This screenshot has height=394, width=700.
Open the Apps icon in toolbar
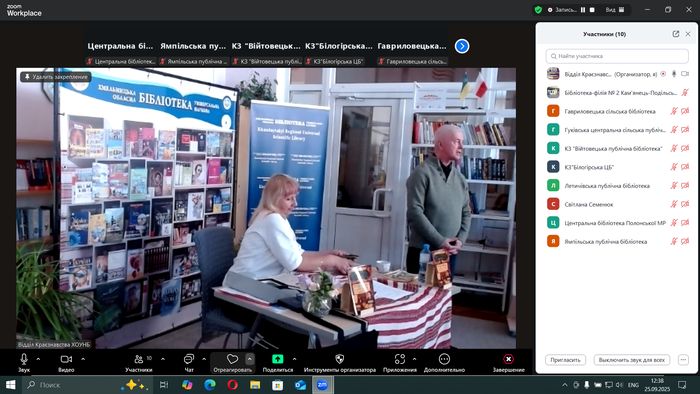pyautogui.click(x=400, y=359)
